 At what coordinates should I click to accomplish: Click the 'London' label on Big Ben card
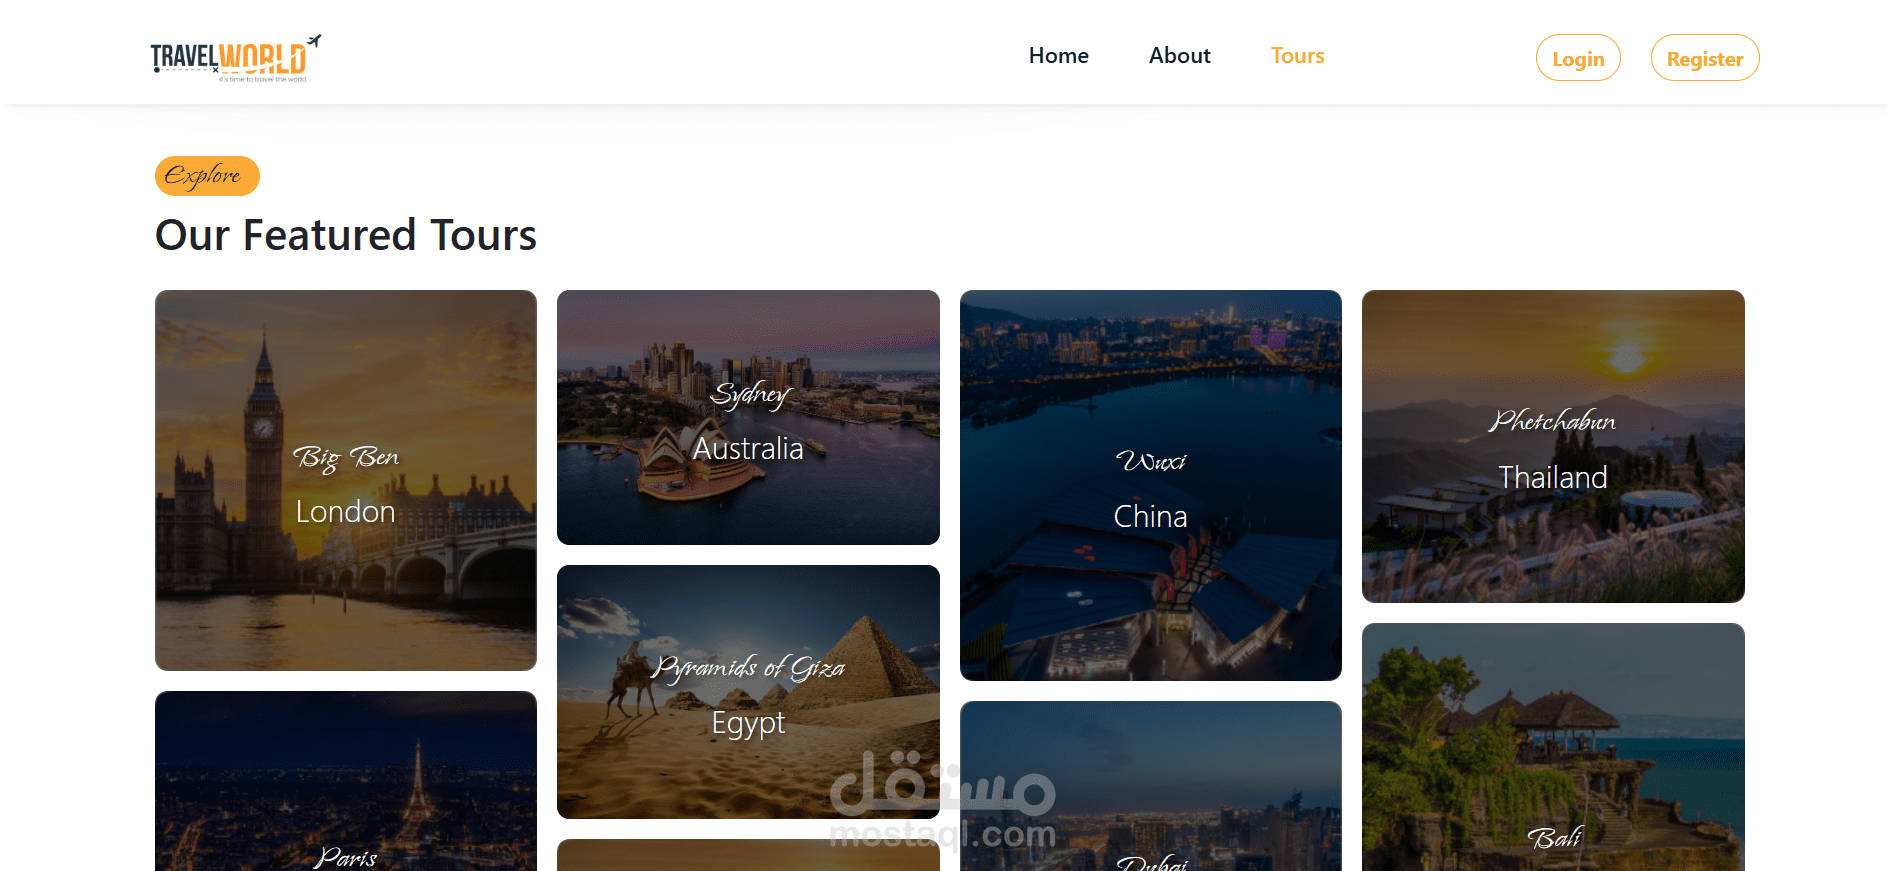point(345,512)
